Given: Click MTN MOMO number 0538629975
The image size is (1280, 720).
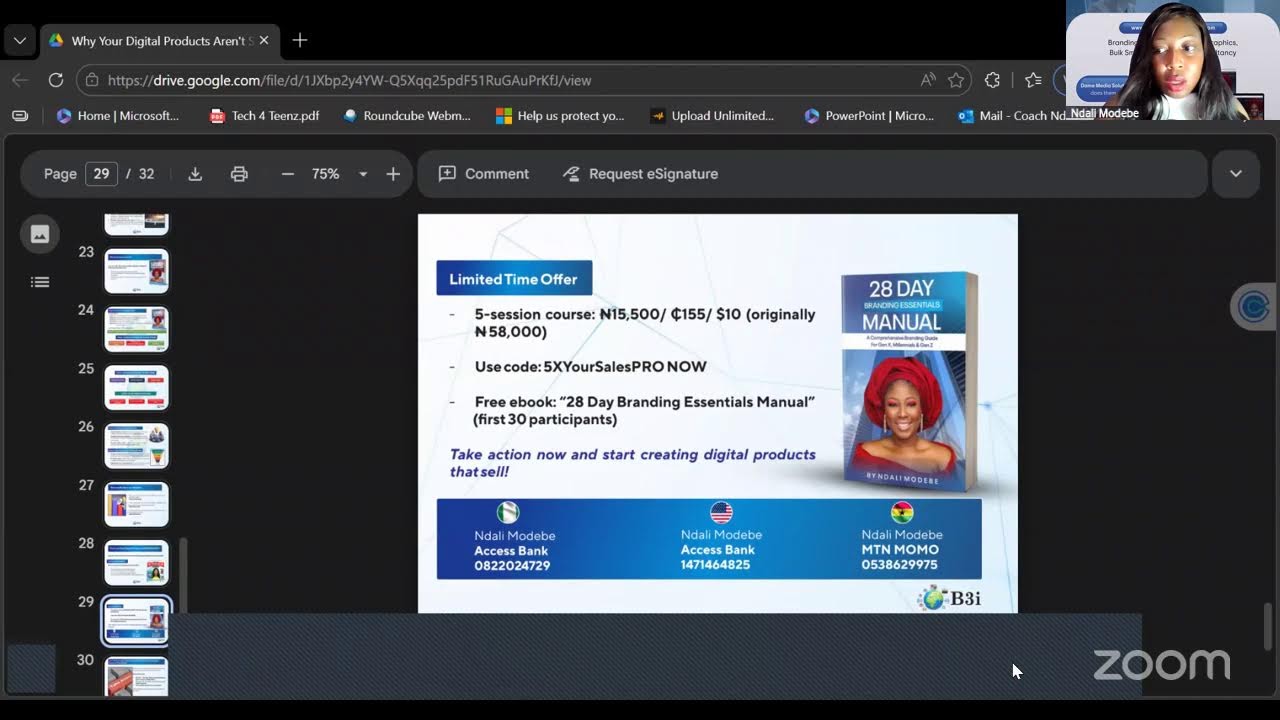Looking at the screenshot, I should pos(900,565).
